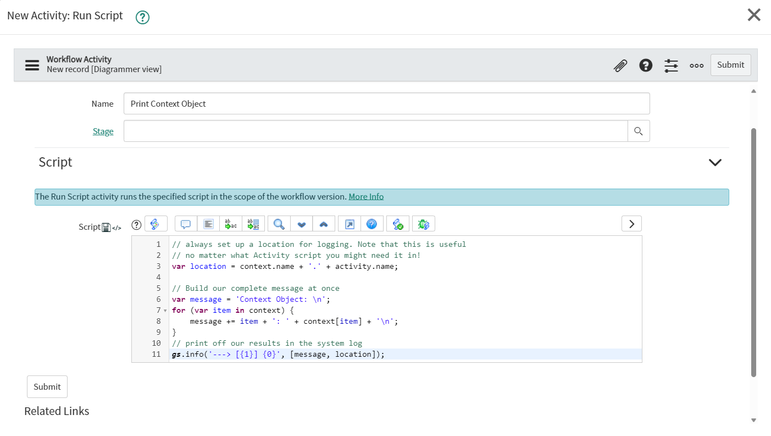This screenshot has width=771, height=436.
Task: Collapse the Script section chevron
Action: pyautogui.click(x=715, y=162)
